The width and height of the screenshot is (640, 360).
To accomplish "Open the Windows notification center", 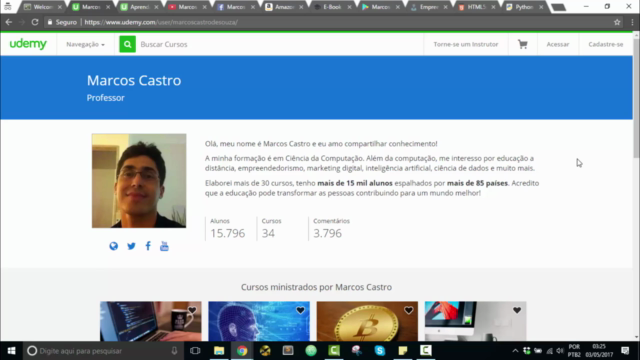I will coord(625,351).
